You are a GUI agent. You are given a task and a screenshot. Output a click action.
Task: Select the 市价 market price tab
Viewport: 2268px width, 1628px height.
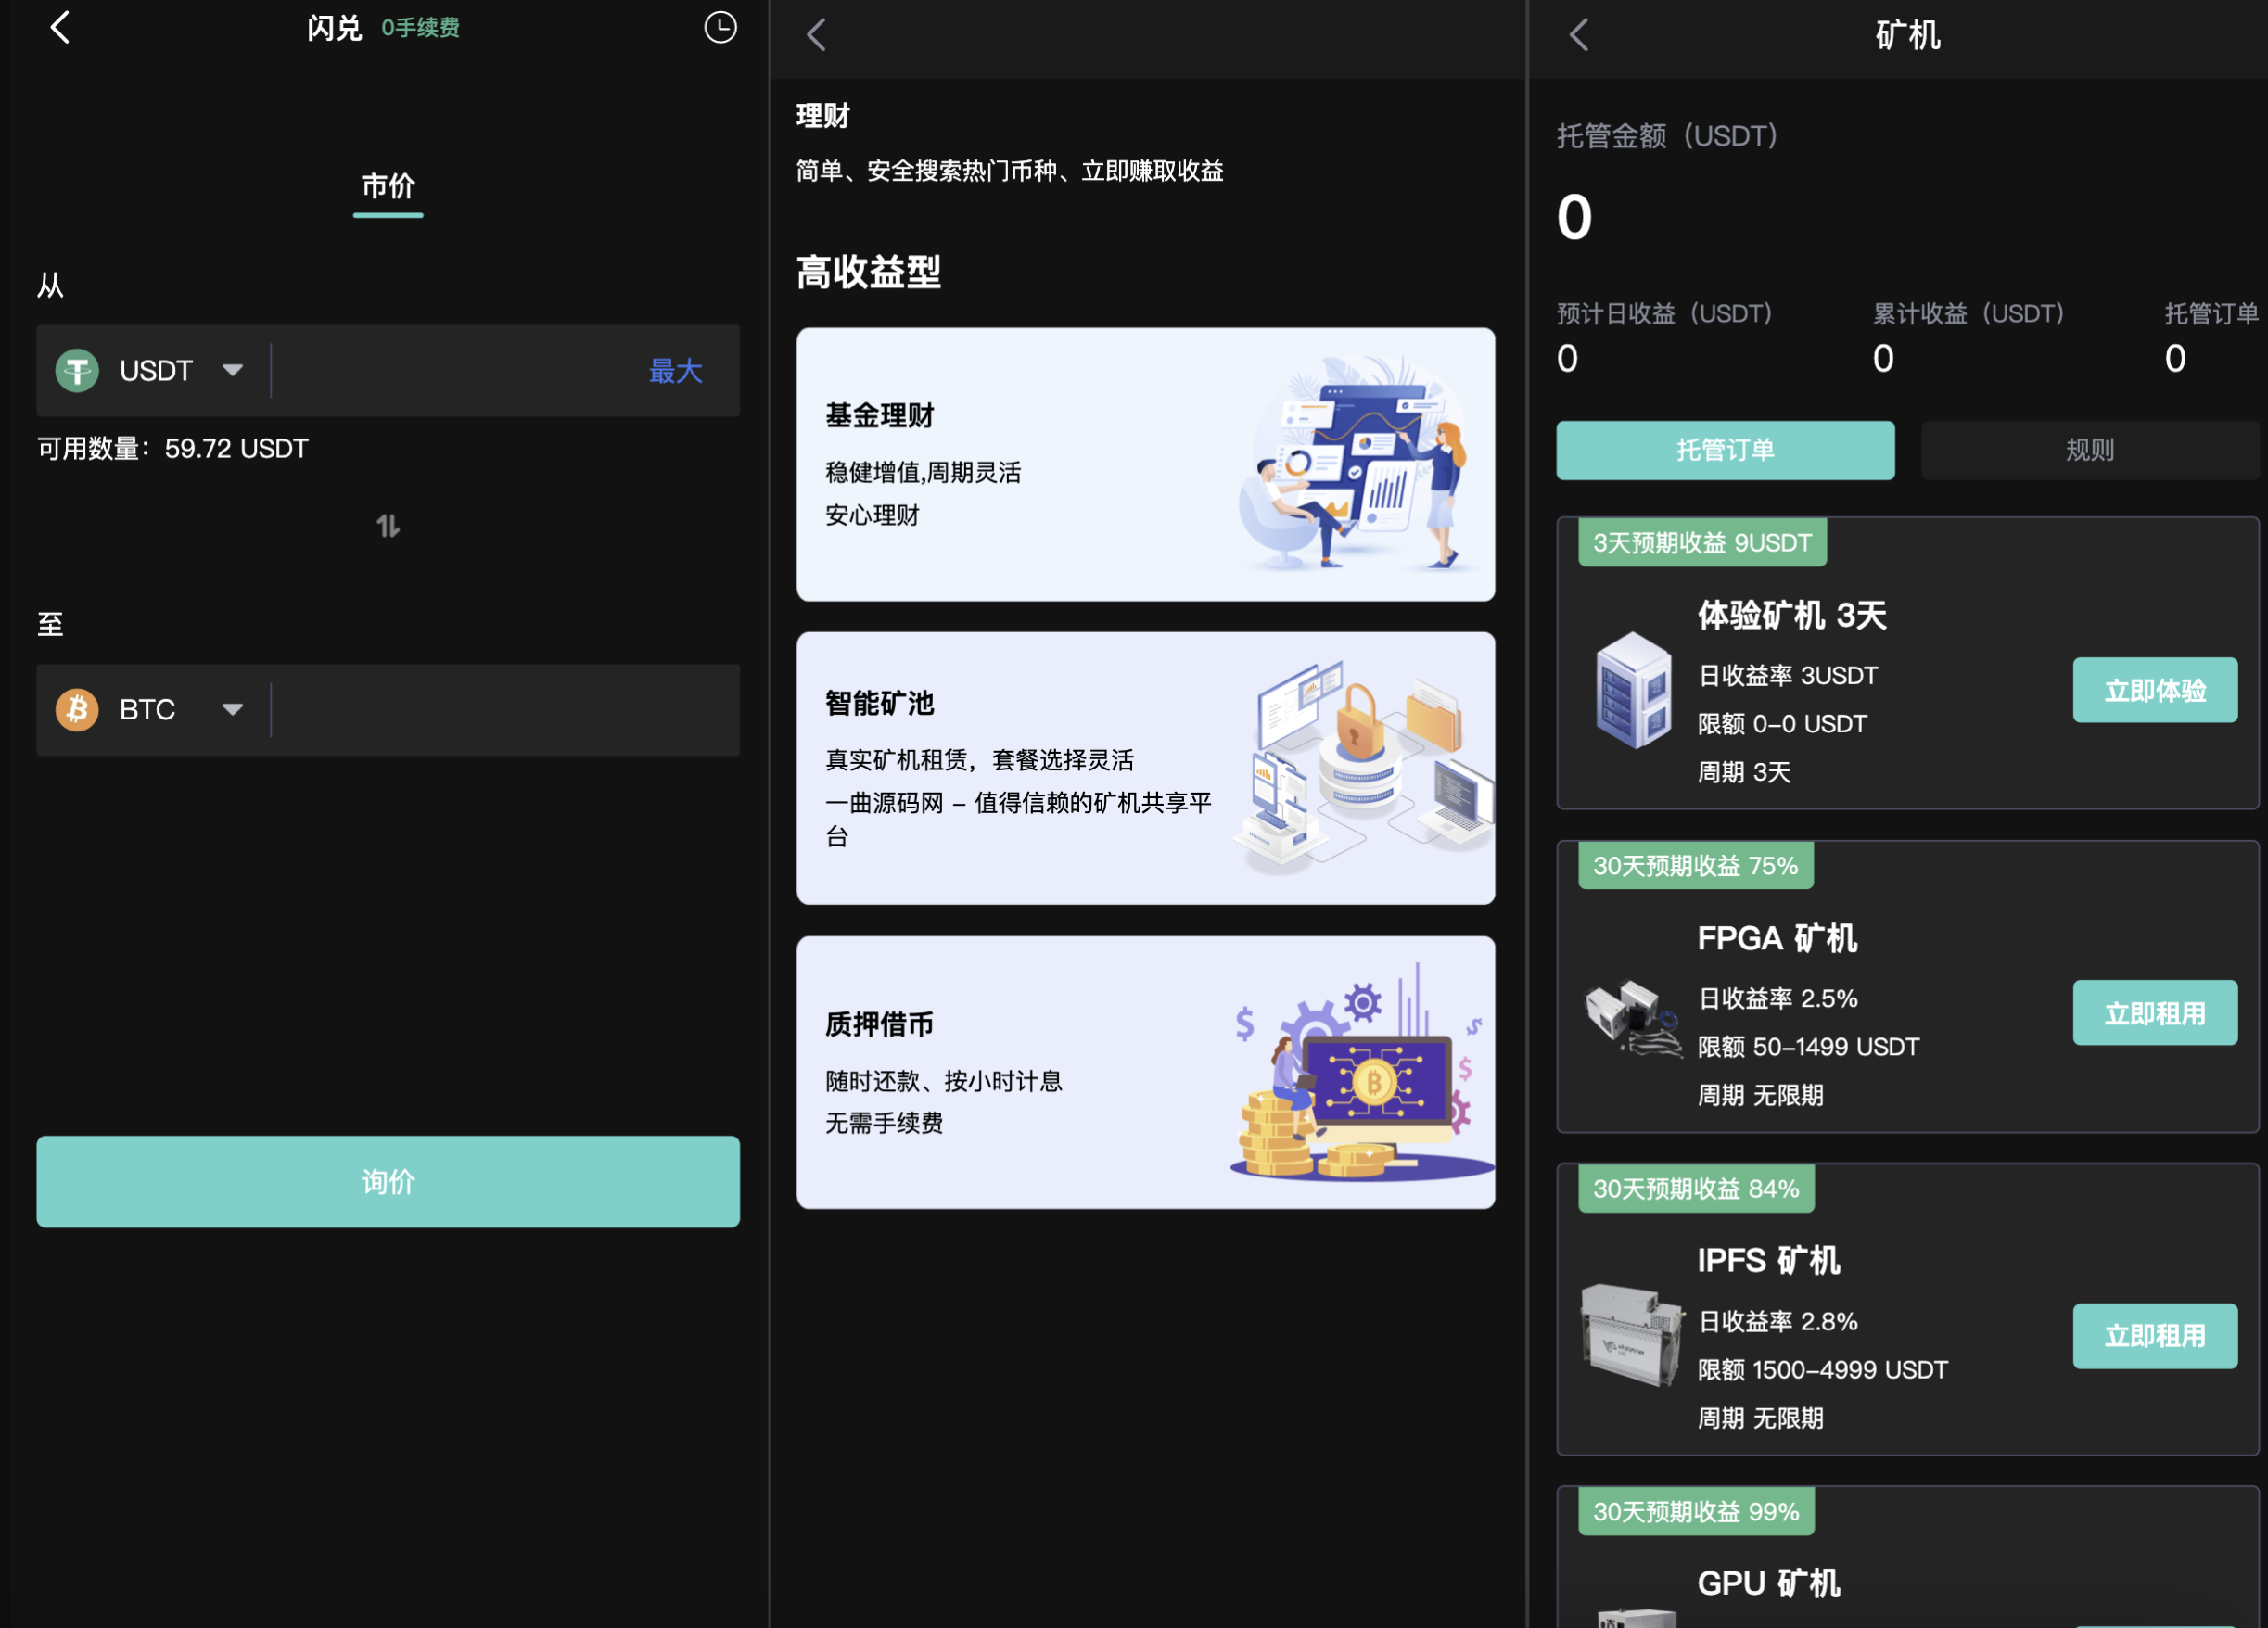pyautogui.click(x=388, y=187)
